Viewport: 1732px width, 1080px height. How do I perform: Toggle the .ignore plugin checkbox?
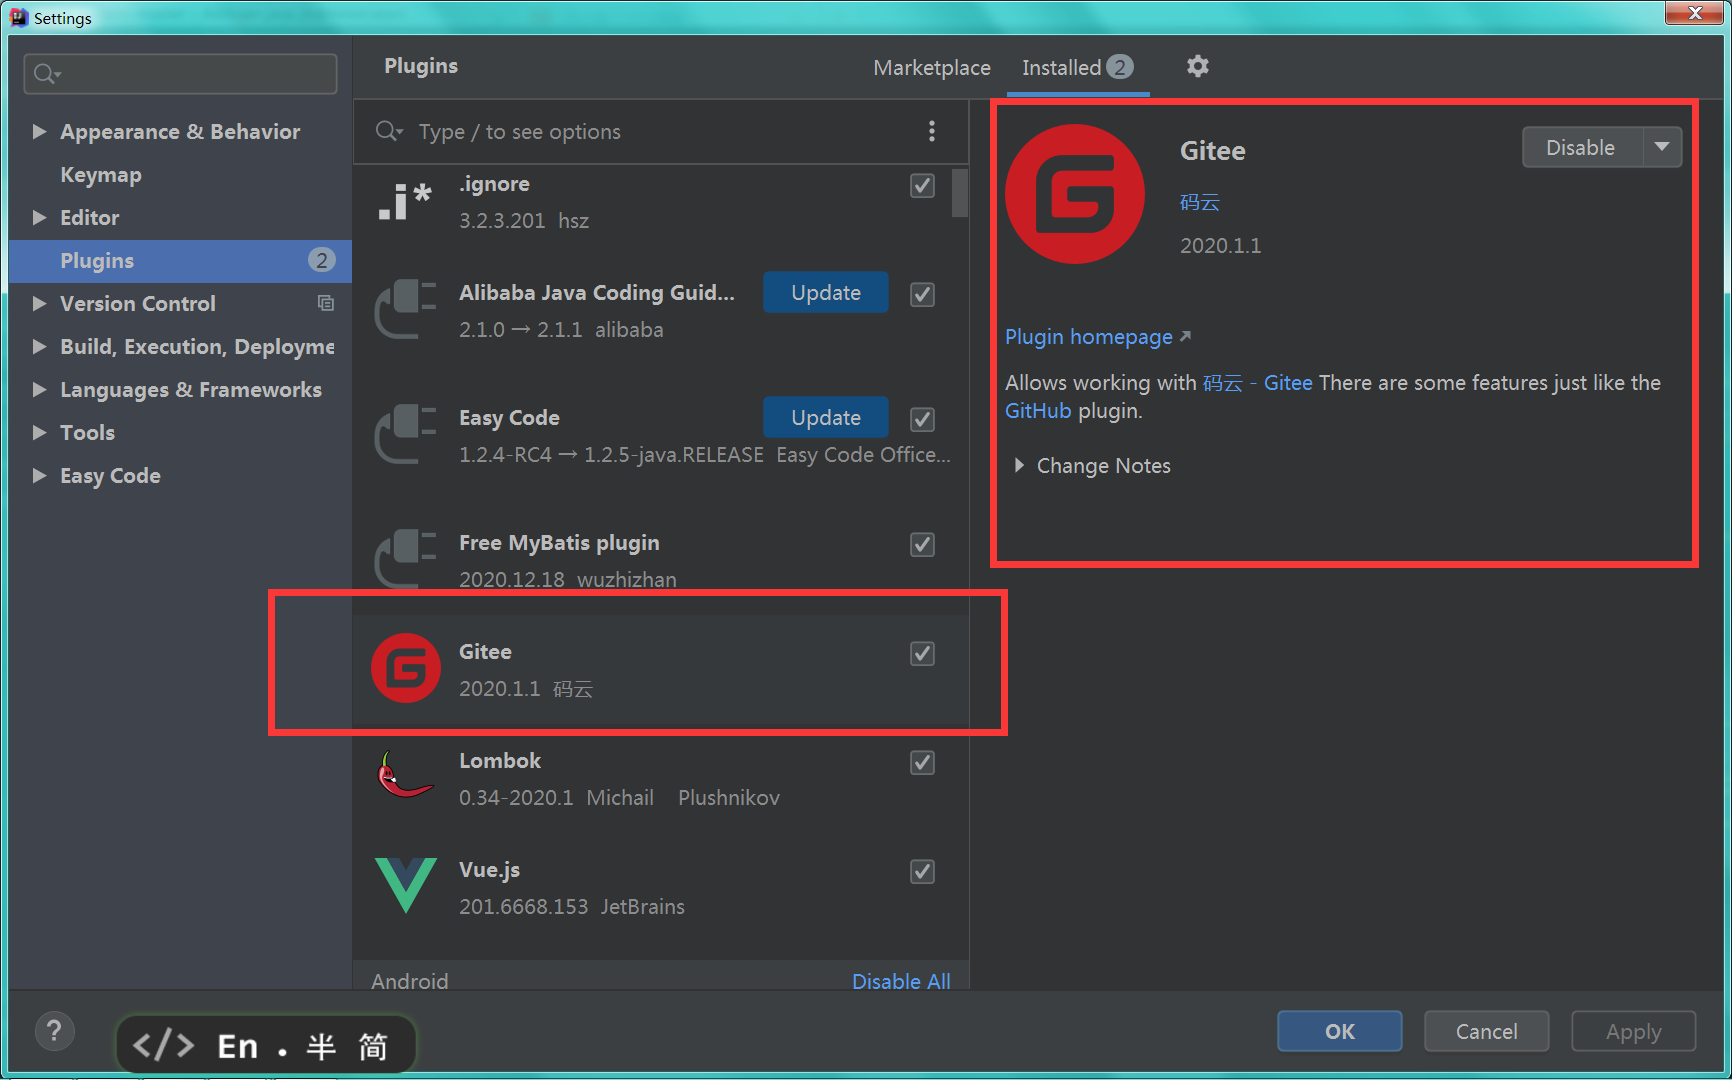922,186
